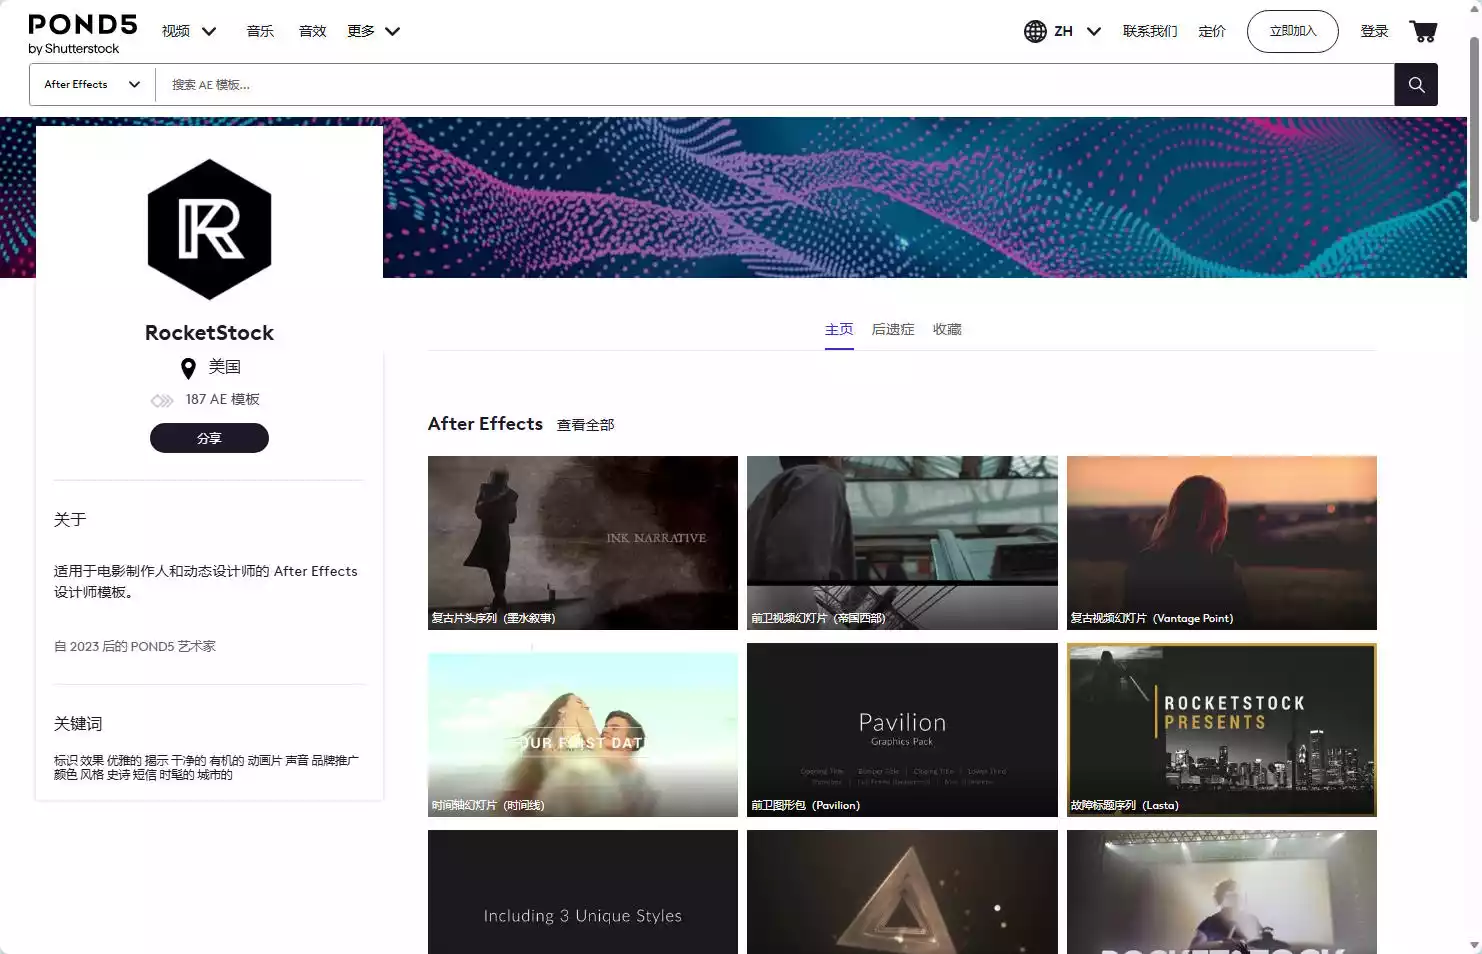Screen dimensions: 1482x954
Task: Open the 帝国西部 slideshow thumbnail
Action: [x=902, y=543]
